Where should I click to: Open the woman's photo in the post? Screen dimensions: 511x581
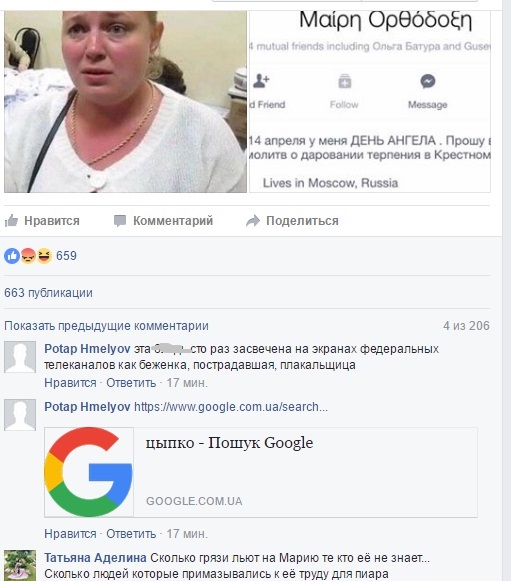coord(125,102)
